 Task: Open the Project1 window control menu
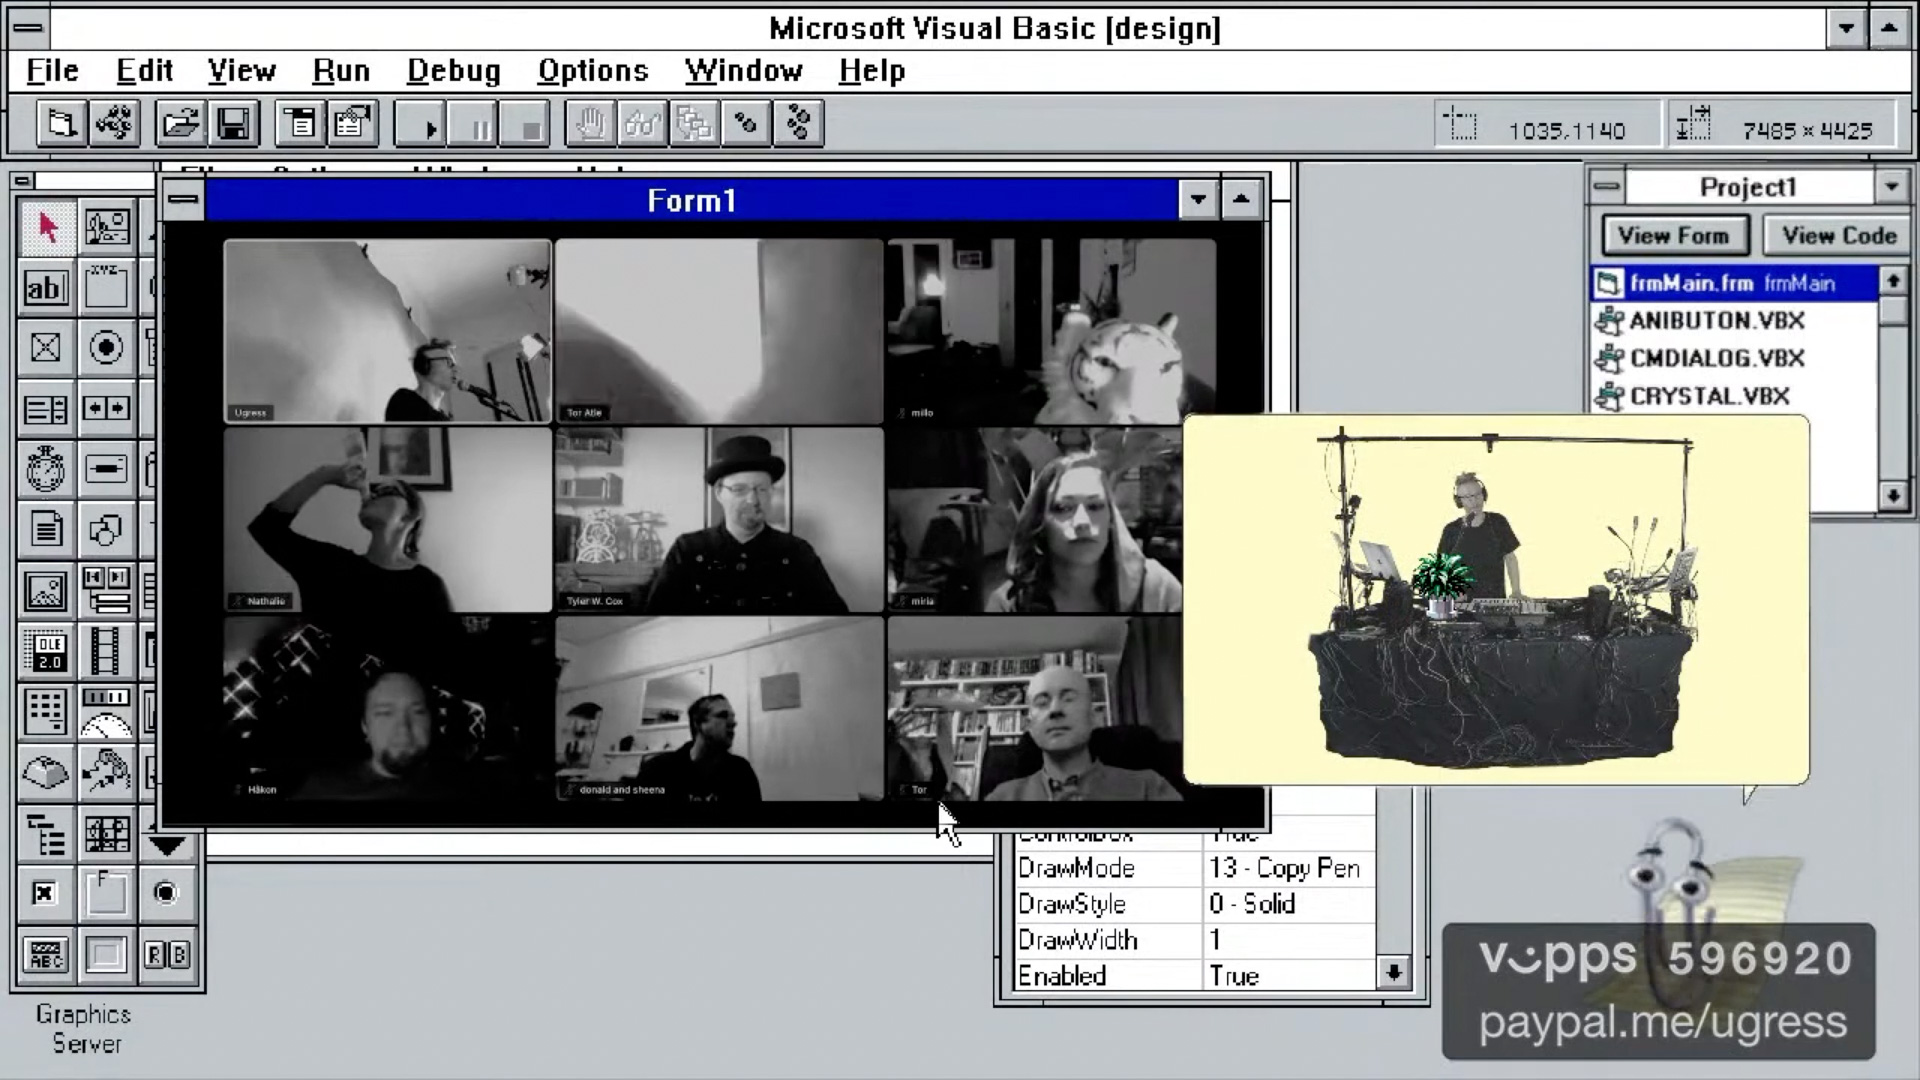1606,187
